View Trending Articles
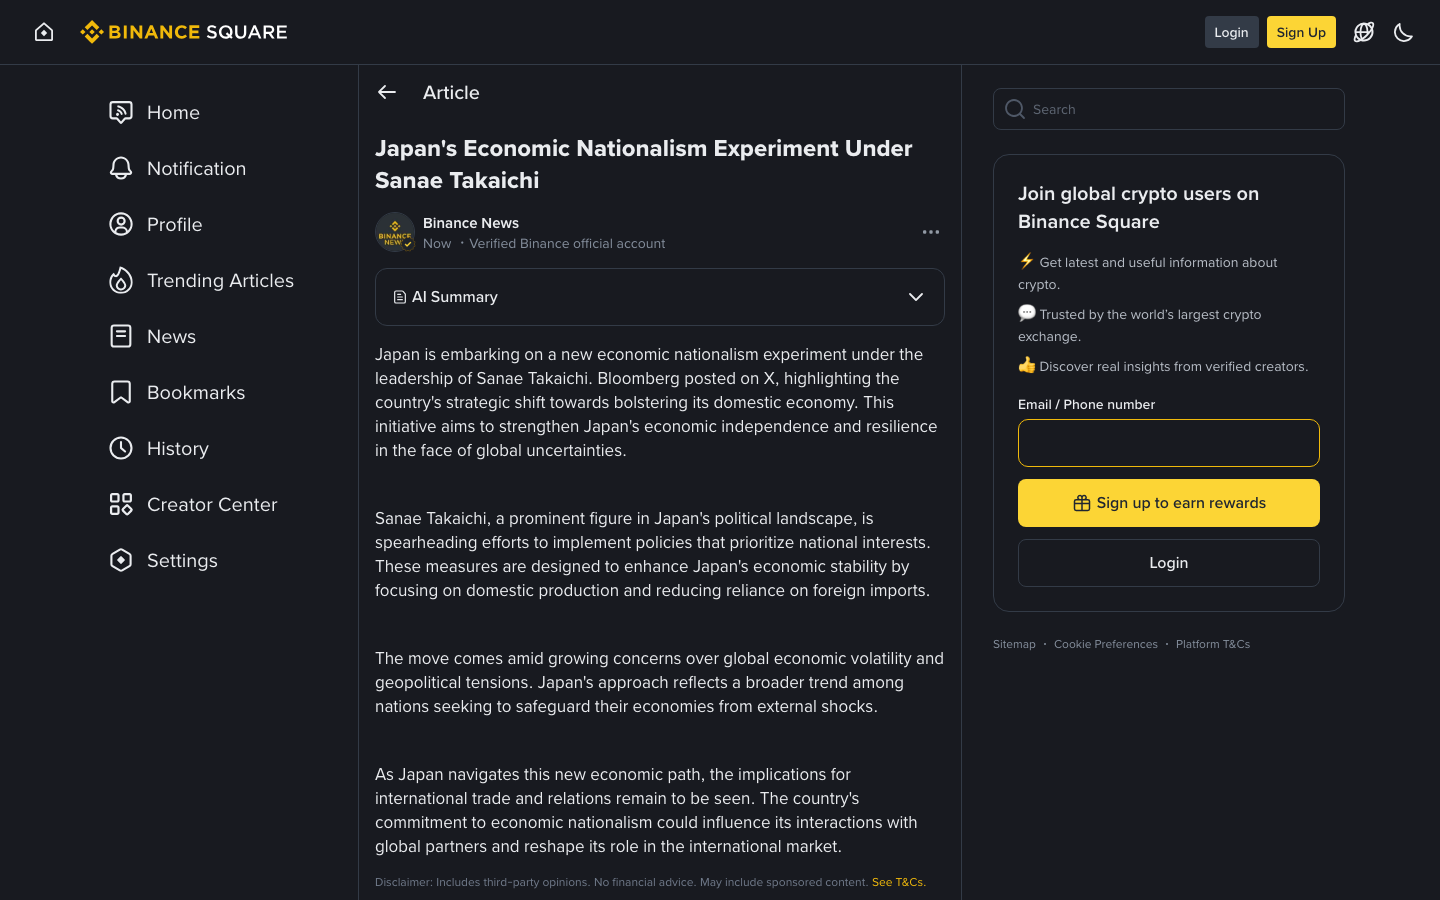The height and width of the screenshot is (900, 1440). coord(220,280)
